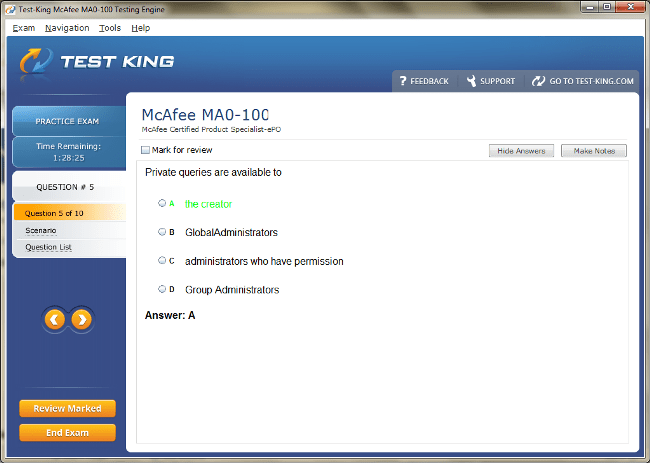Image resolution: width=650 pixels, height=463 pixels.
Task: Select answer A the creator
Action: [x=162, y=203]
